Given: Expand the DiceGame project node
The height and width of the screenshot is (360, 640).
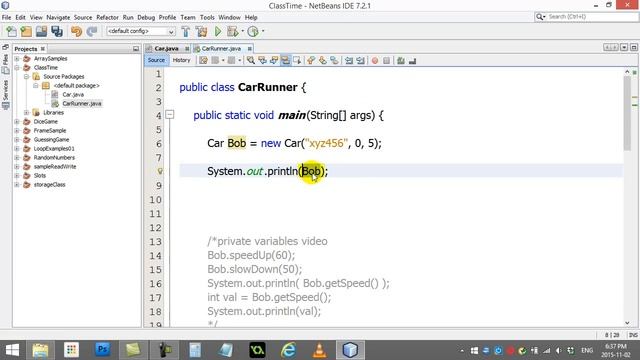Looking at the screenshot, I should tap(17, 122).
